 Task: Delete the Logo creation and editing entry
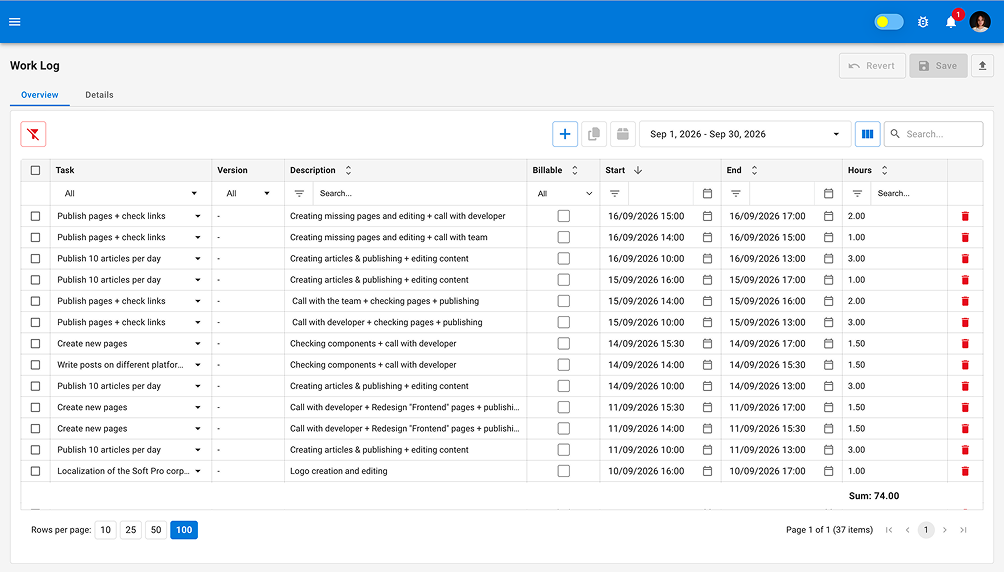click(x=965, y=471)
